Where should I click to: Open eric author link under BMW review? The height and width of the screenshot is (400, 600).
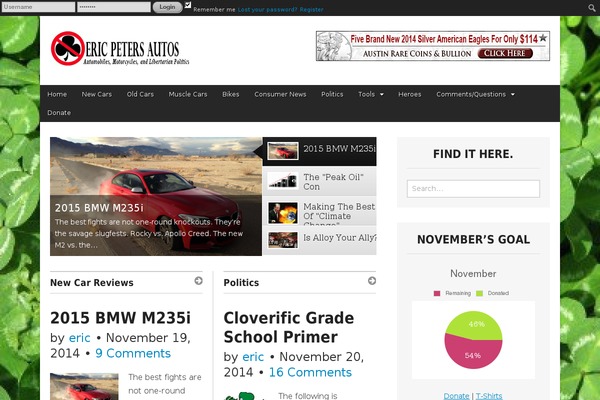click(x=79, y=338)
